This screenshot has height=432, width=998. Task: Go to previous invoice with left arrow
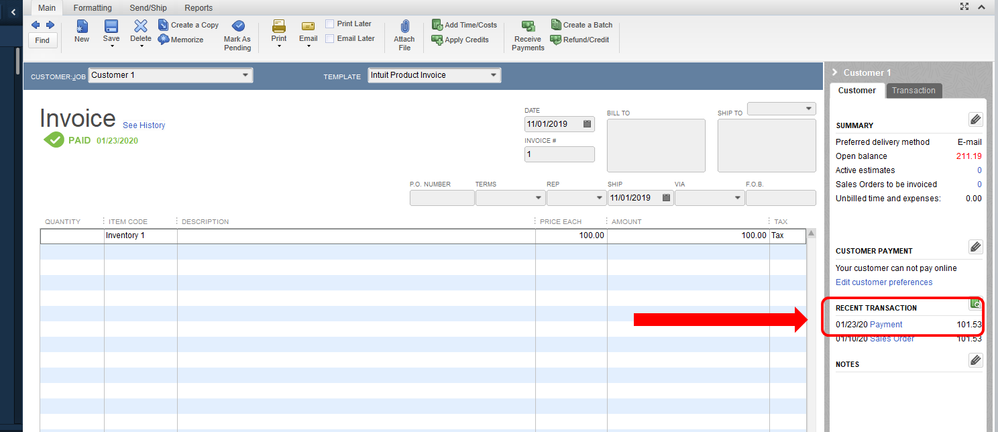tap(36, 25)
